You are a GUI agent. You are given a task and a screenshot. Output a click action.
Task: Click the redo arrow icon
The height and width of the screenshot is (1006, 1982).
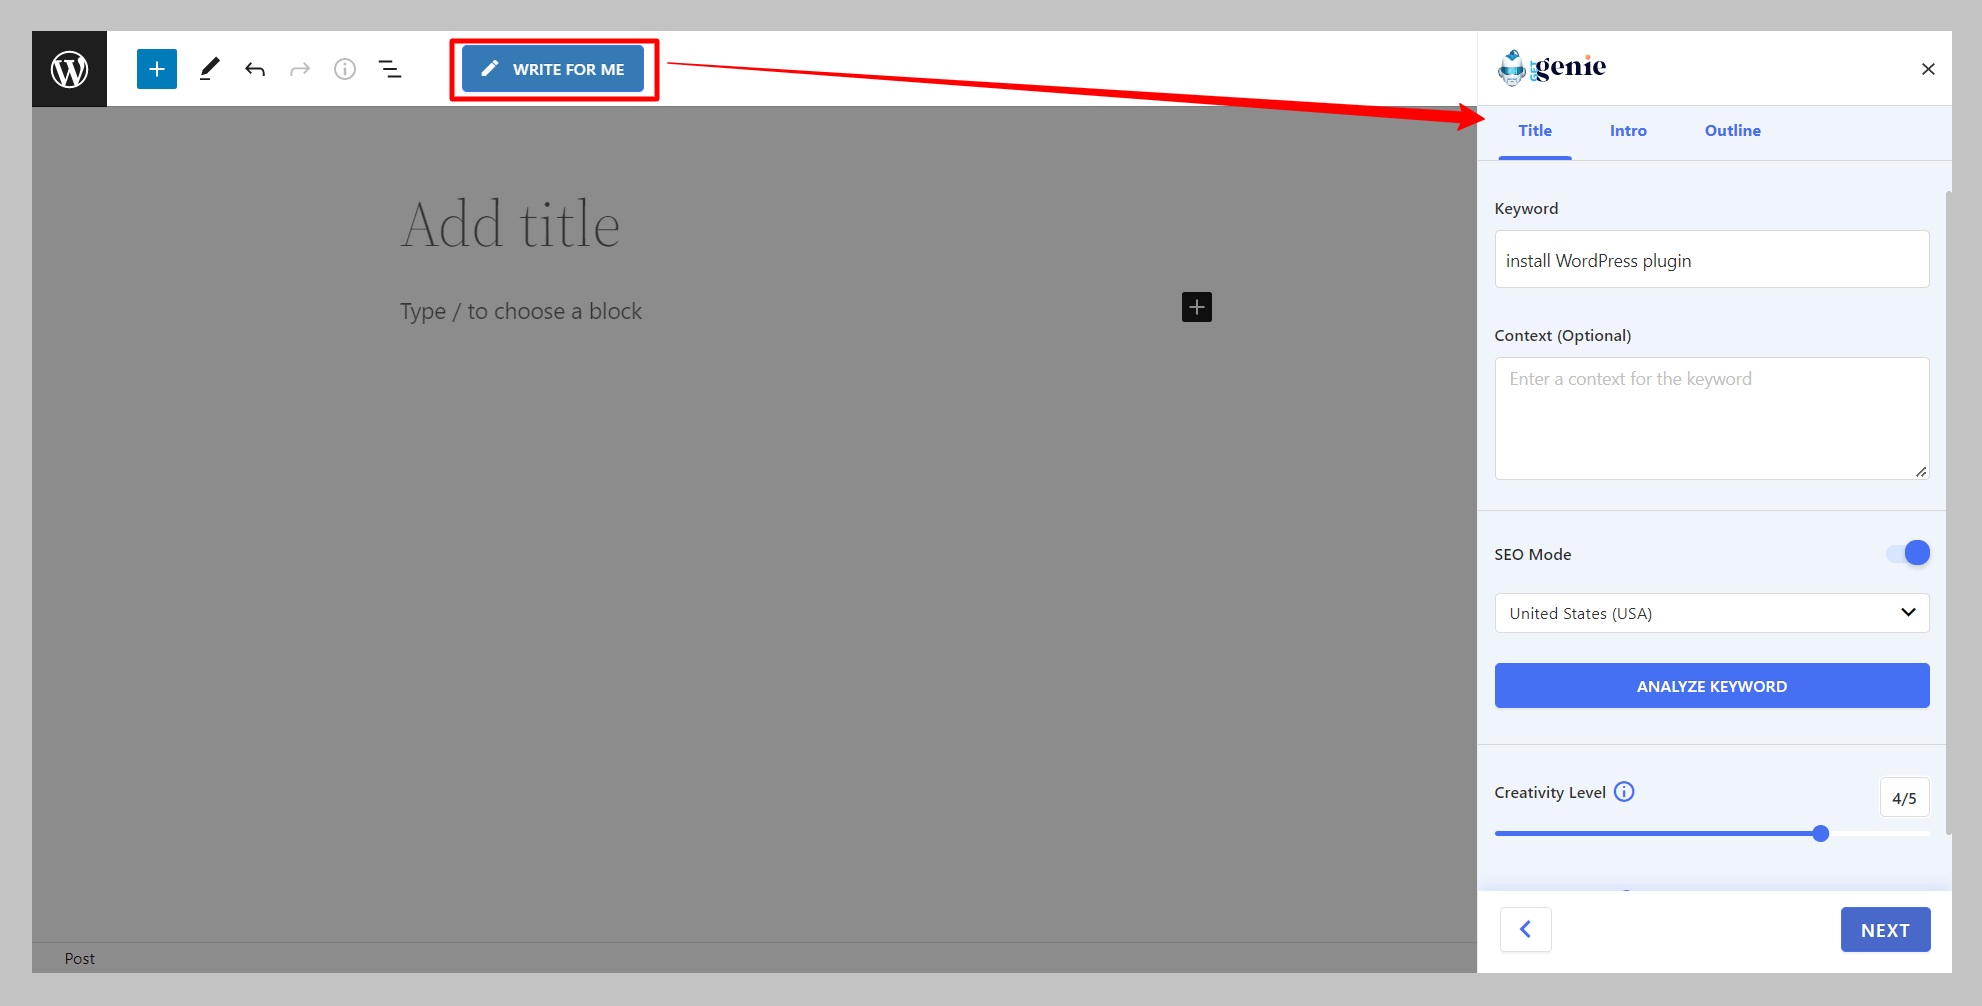click(x=300, y=69)
